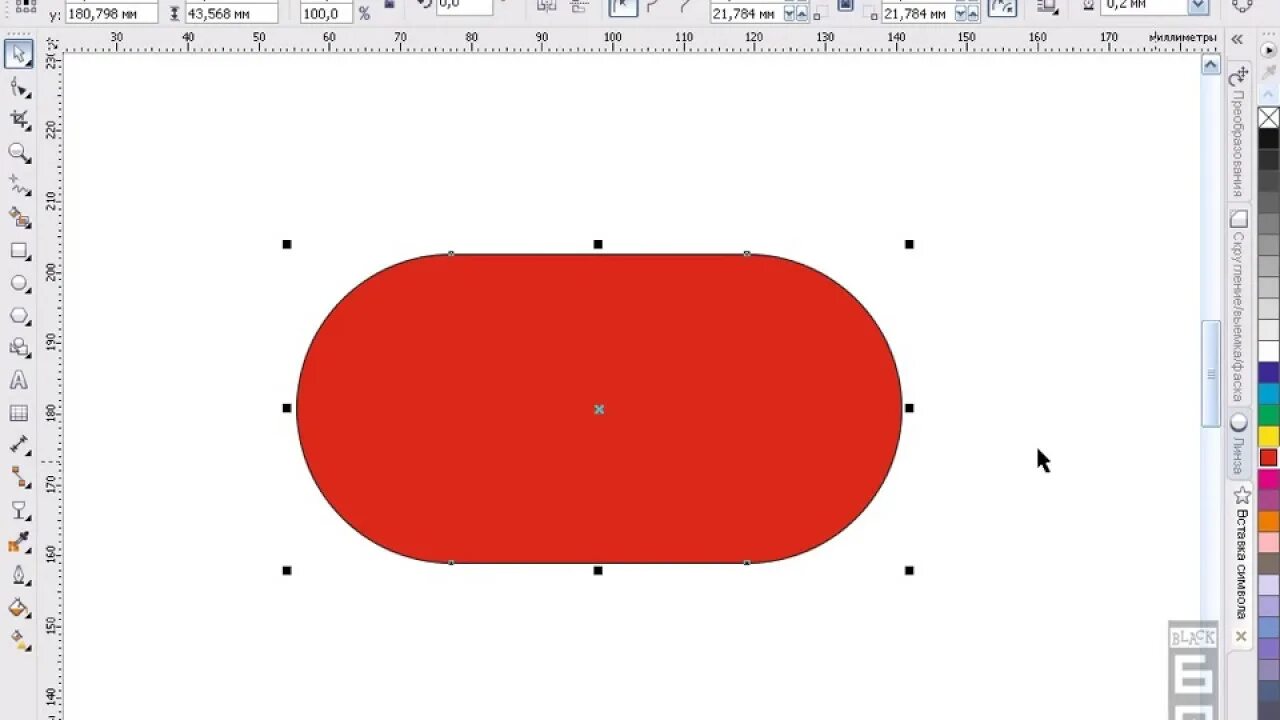Image resolution: width=1280 pixels, height=720 pixels.
Task: Open the interactive Blend effects tool
Action: (19, 511)
